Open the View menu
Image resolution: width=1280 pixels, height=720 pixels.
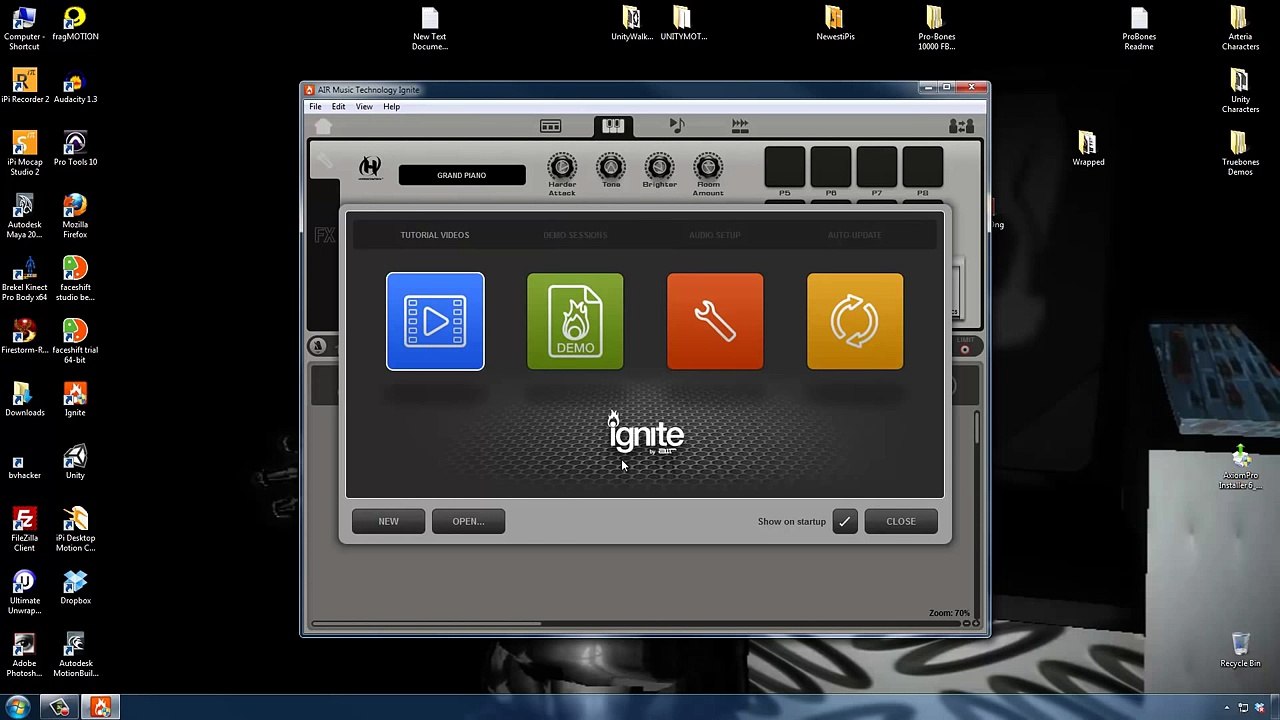(364, 107)
